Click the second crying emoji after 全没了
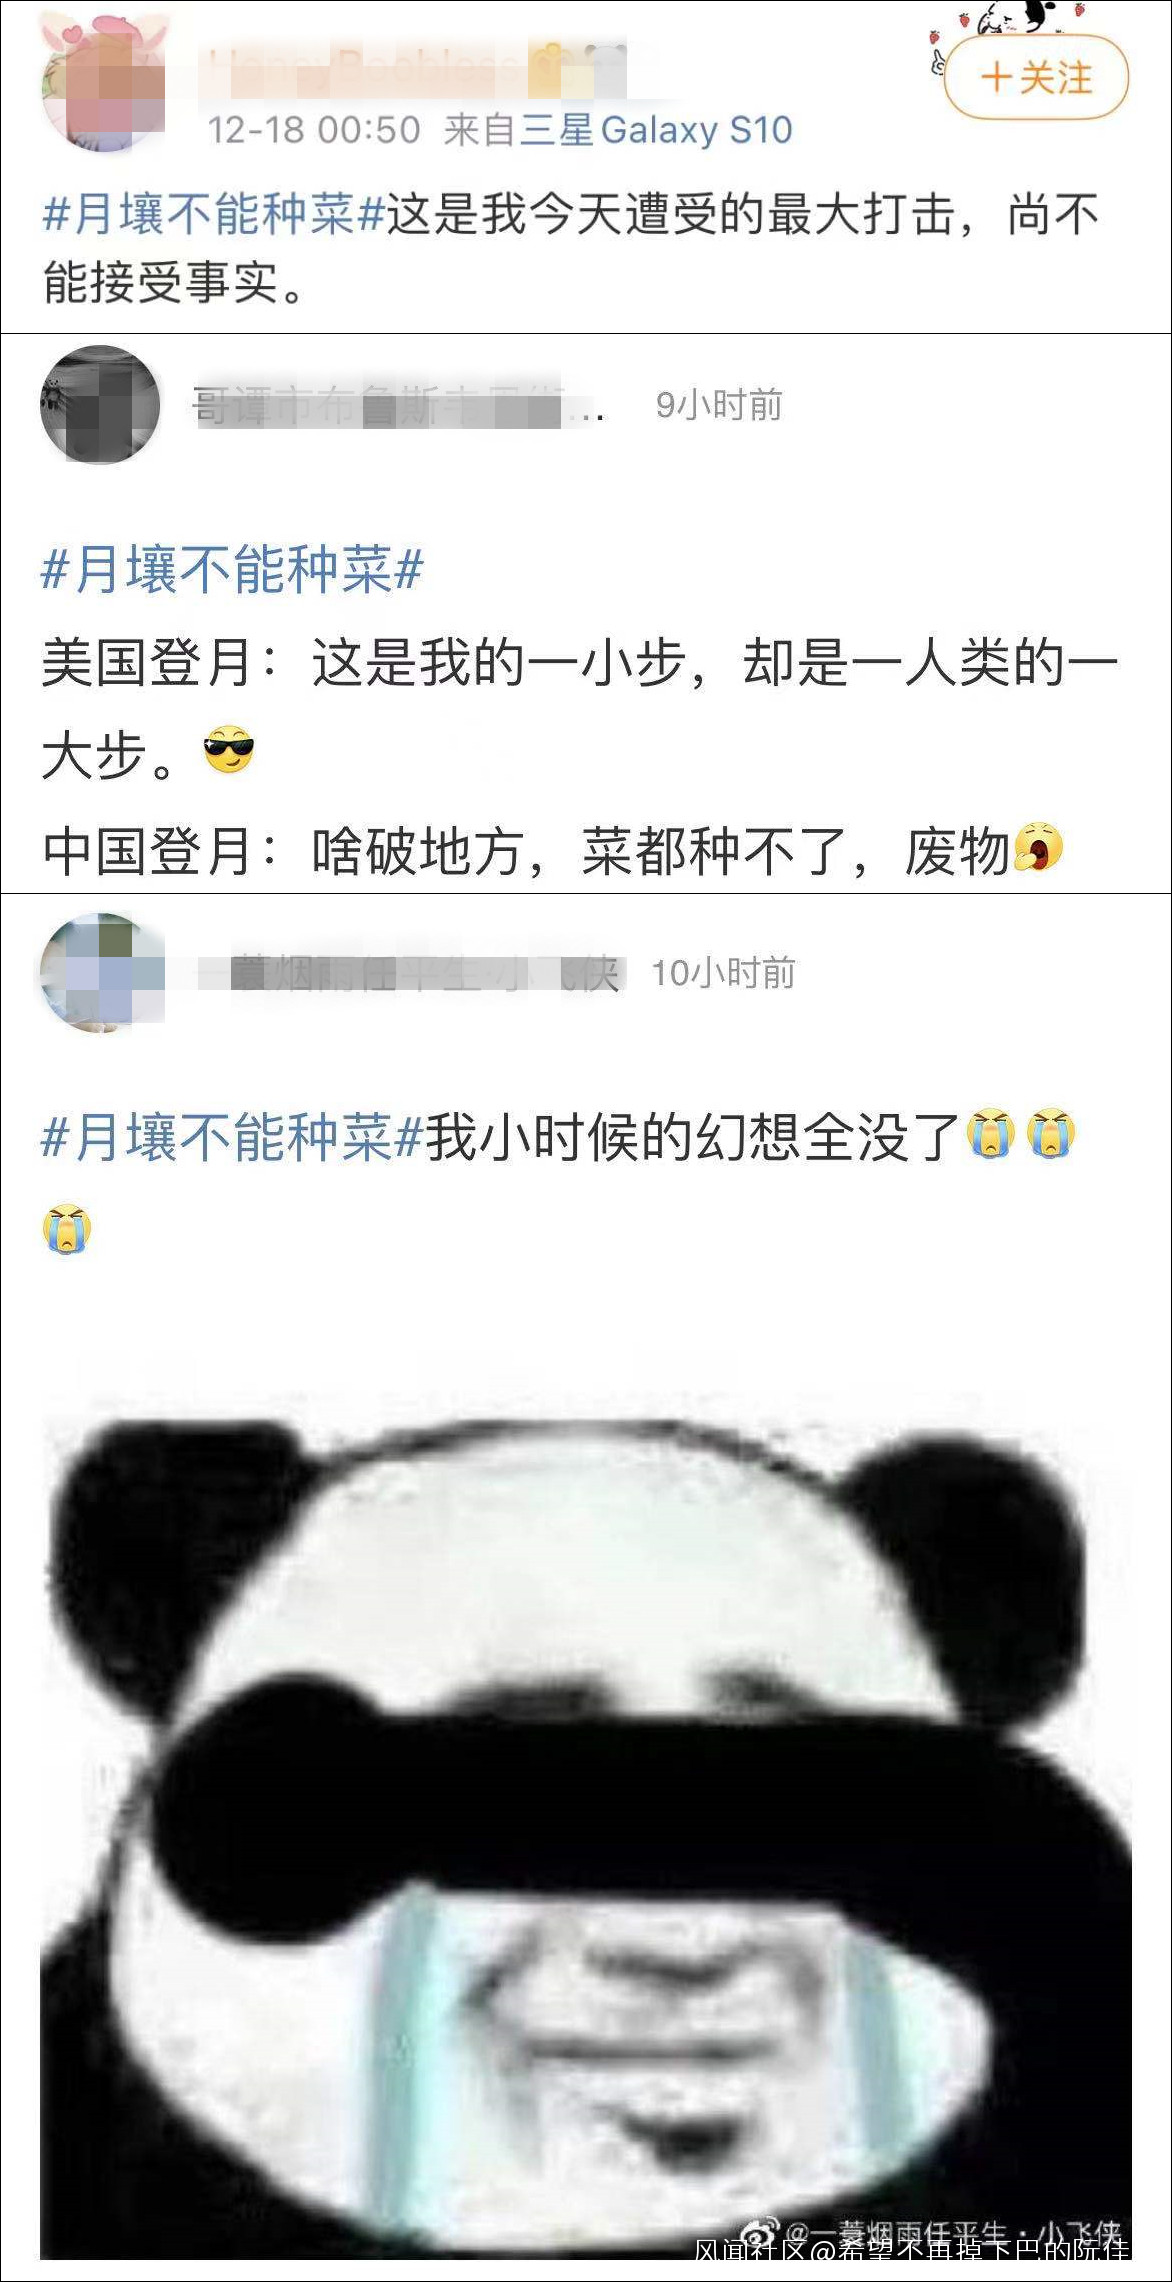1172x2282 pixels. point(1050,1134)
